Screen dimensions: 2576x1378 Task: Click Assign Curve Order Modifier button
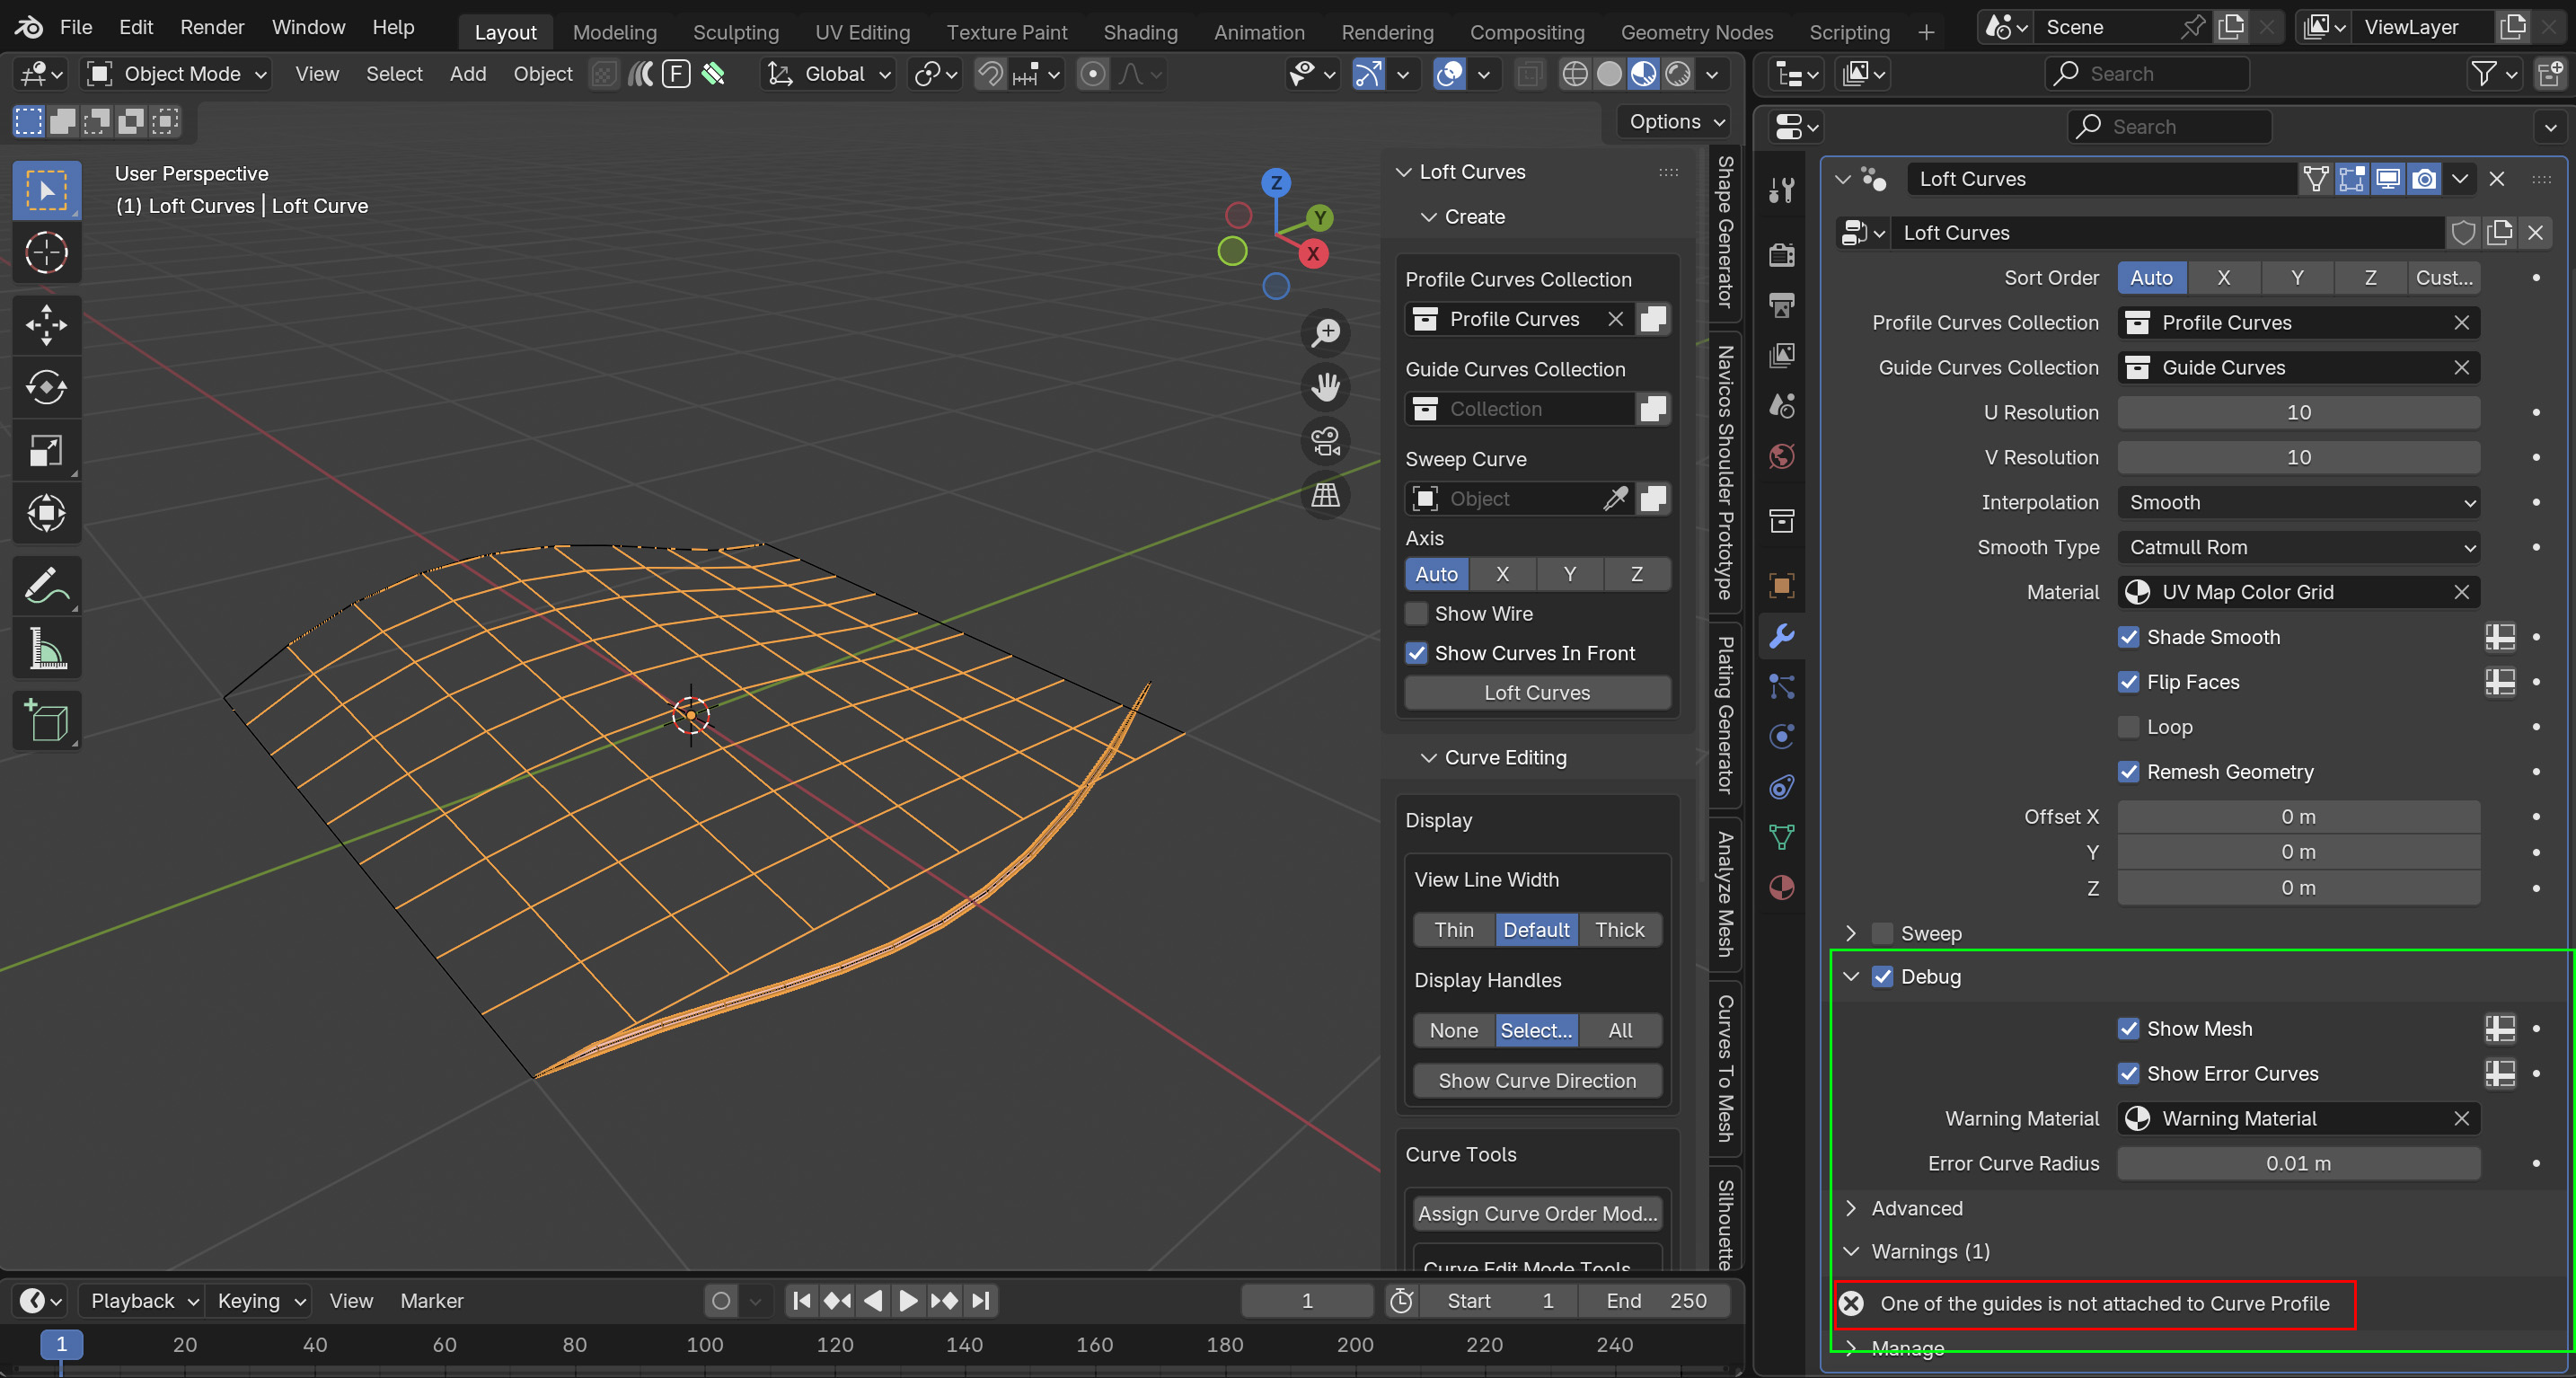pyautogui.click(x=1536, y=1213)
